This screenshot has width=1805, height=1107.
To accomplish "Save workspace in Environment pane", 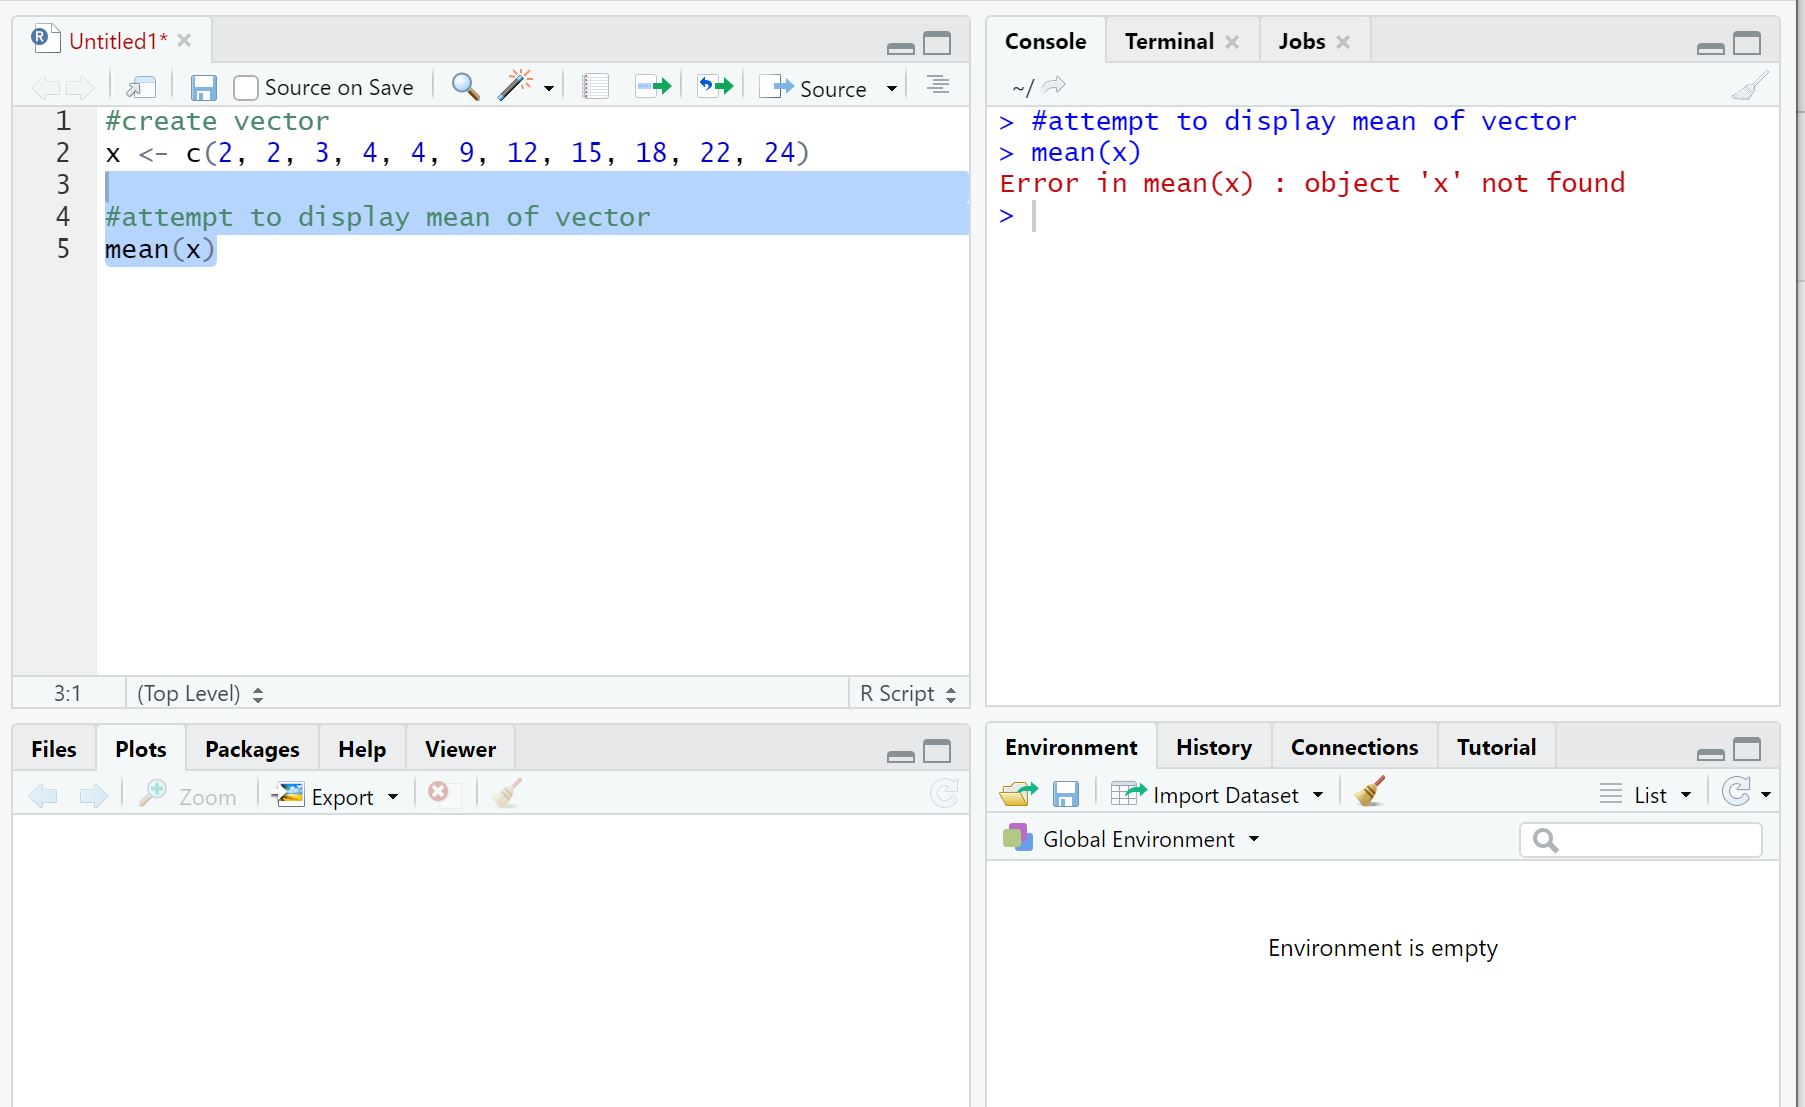I will (x=1066, y=795).
